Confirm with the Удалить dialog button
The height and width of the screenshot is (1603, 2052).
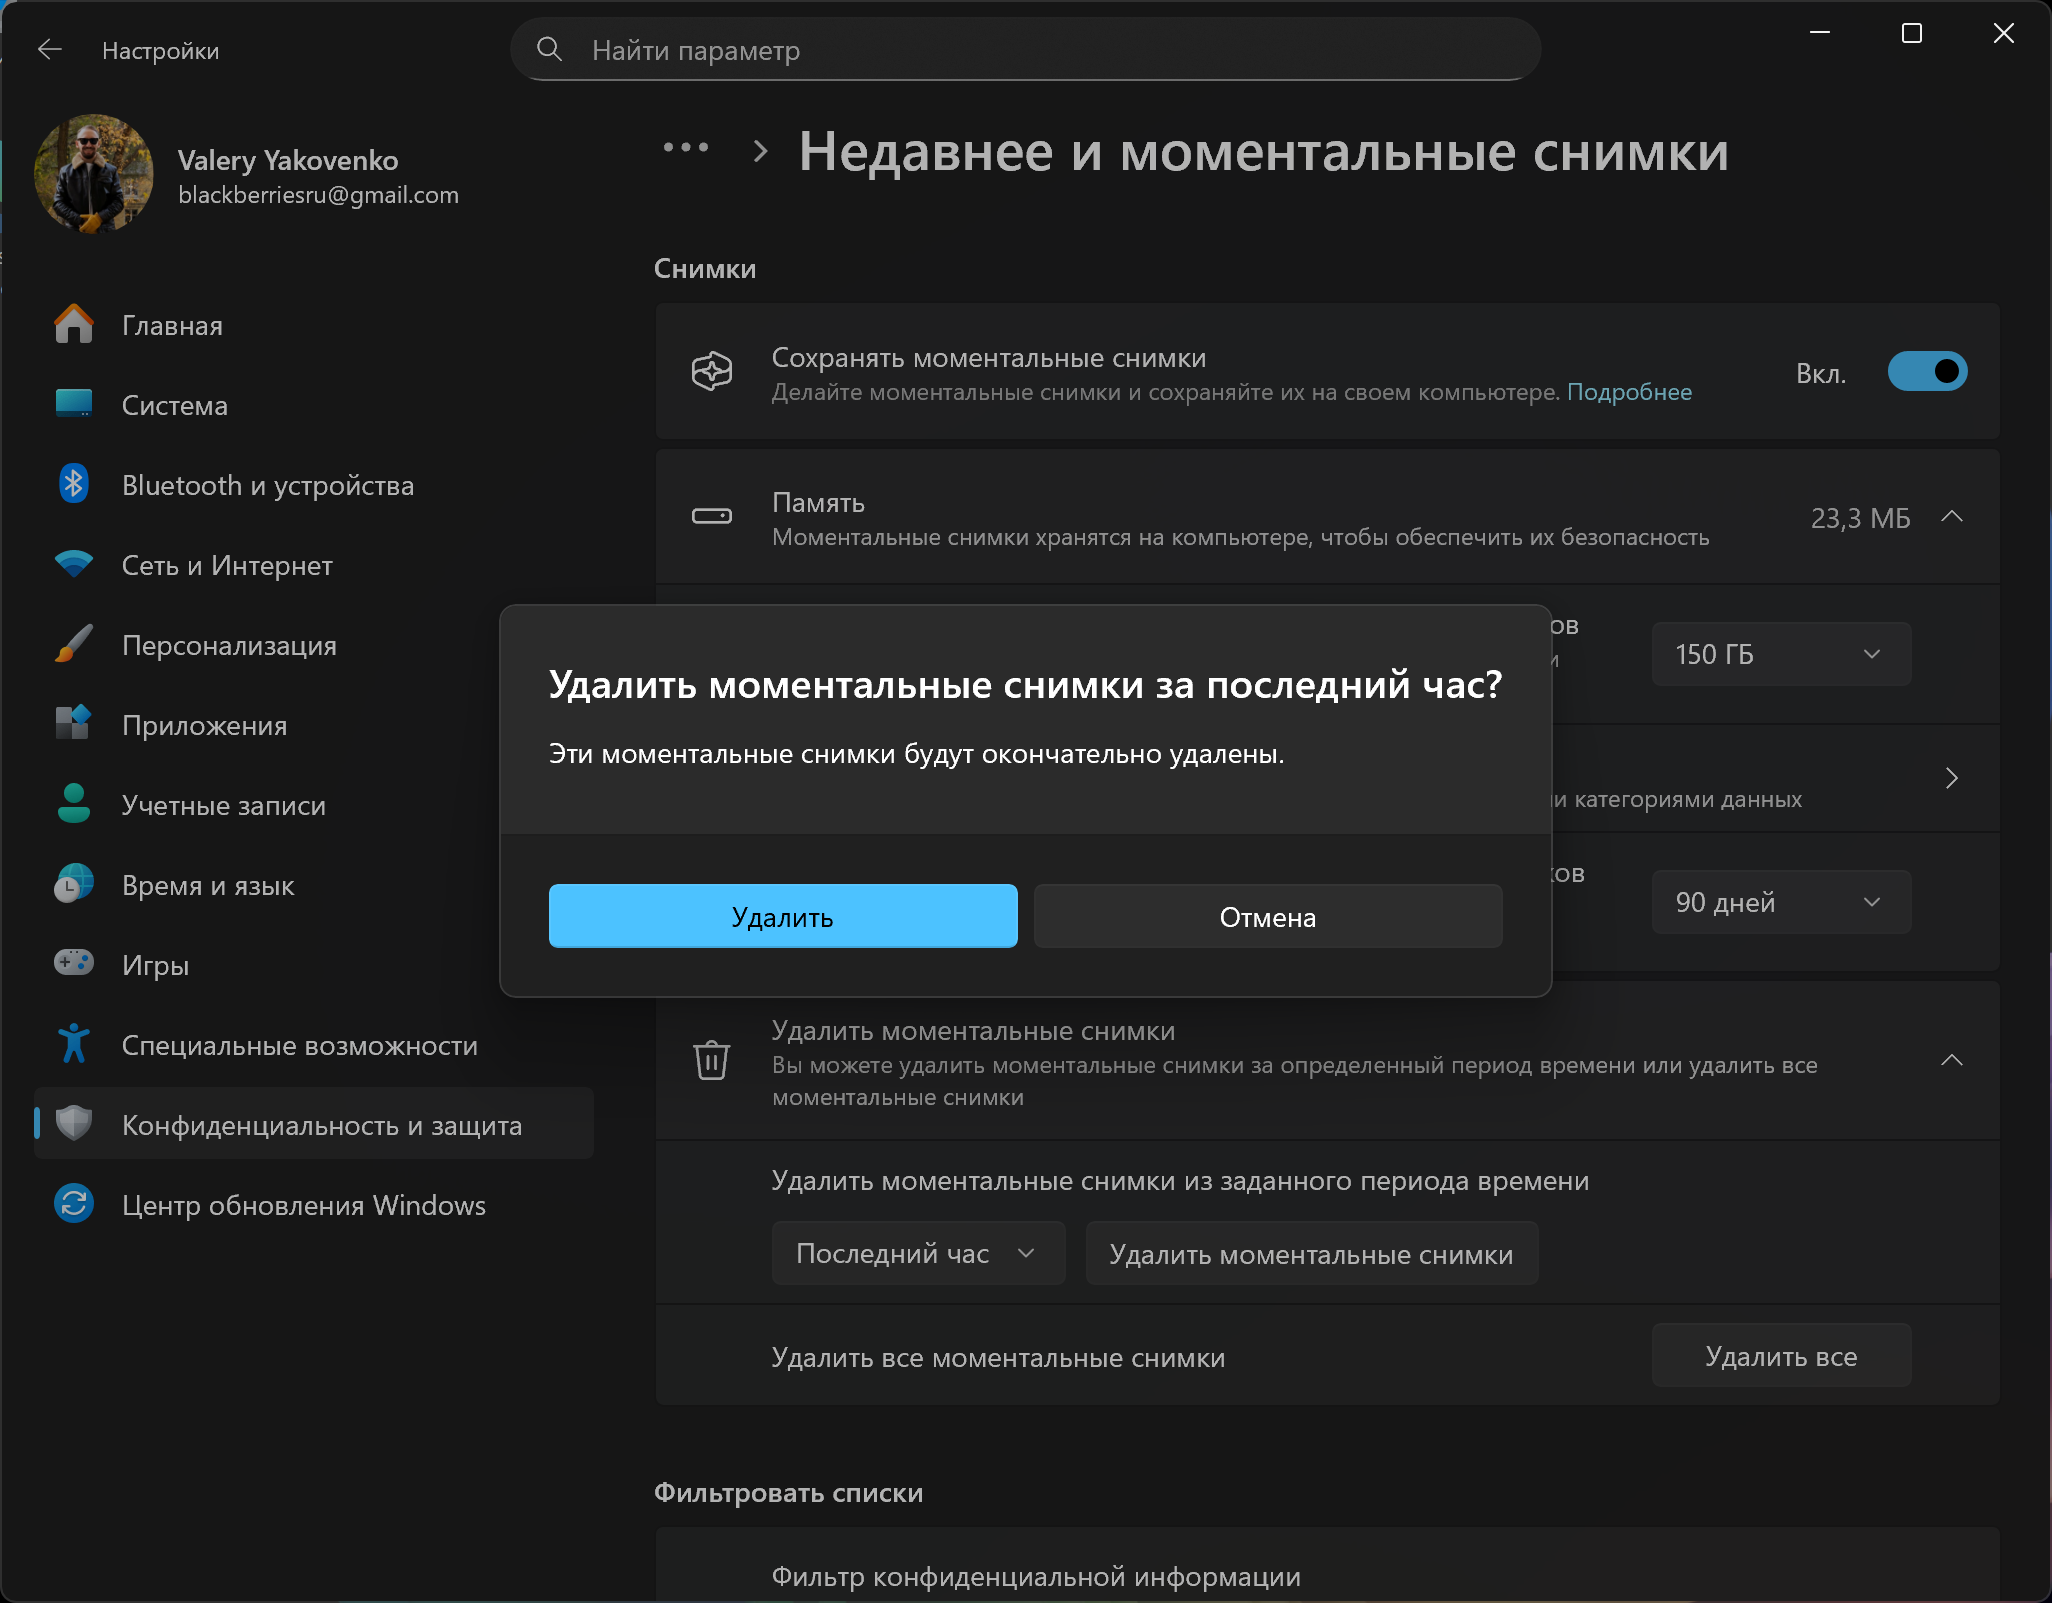click(x=782, y=916)
